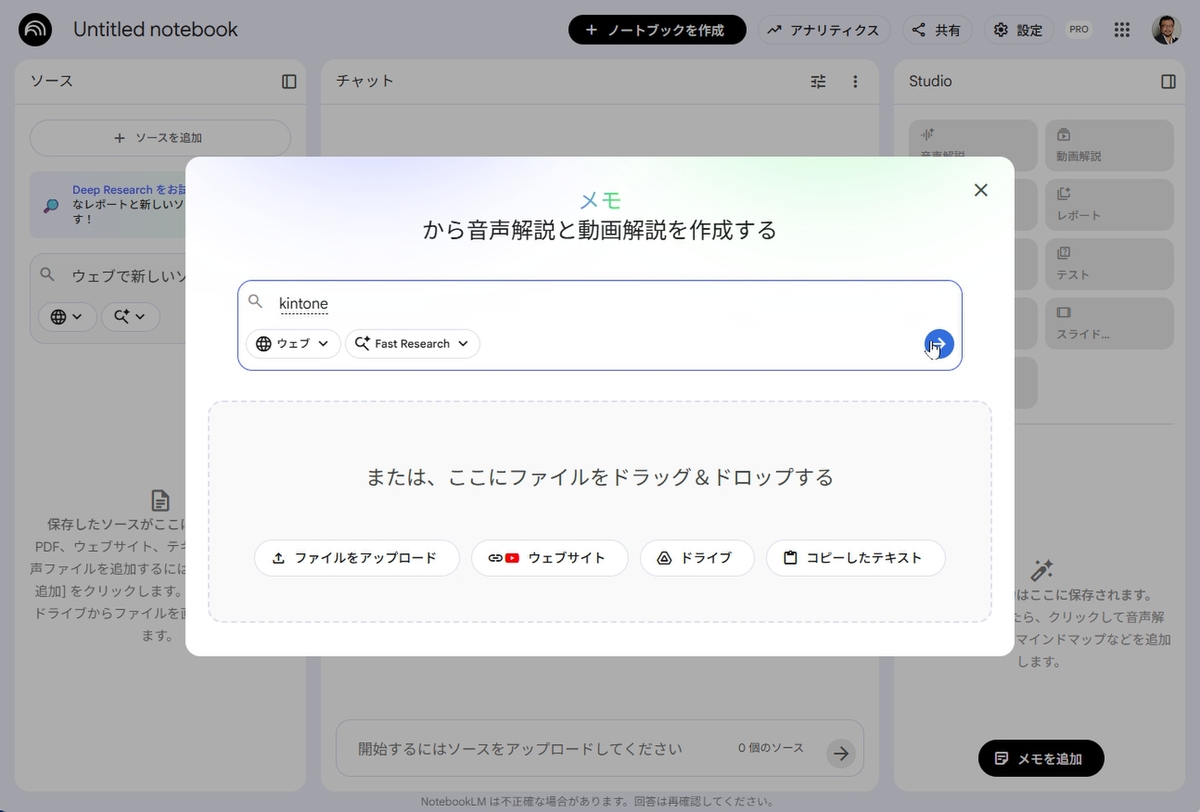Select the レポート report tile

(1109, 205)
